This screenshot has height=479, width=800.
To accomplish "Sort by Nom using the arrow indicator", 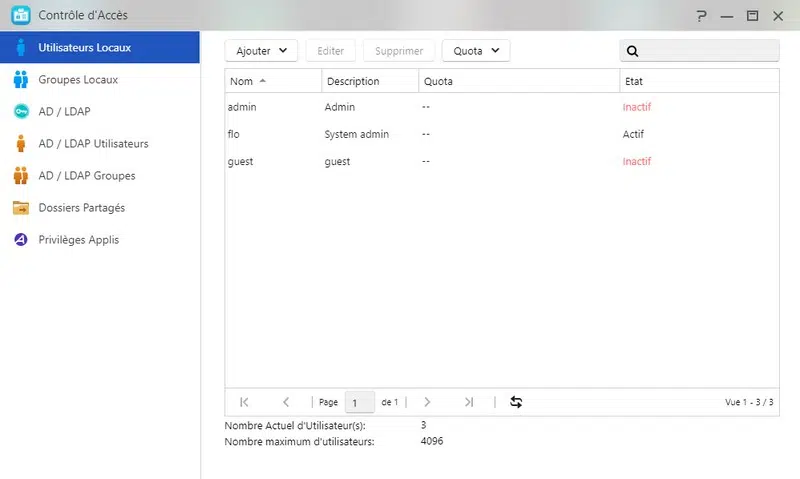I will tap(262, 81).
